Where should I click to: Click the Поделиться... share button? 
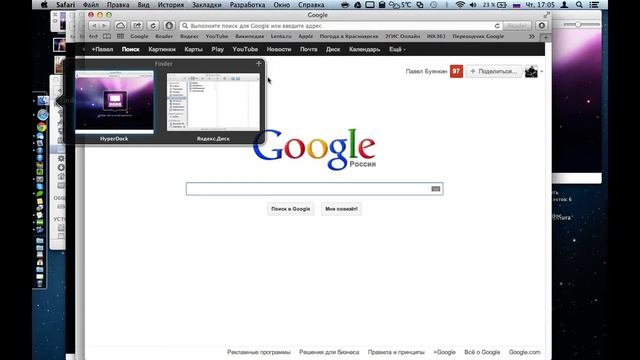click(494, 71)
